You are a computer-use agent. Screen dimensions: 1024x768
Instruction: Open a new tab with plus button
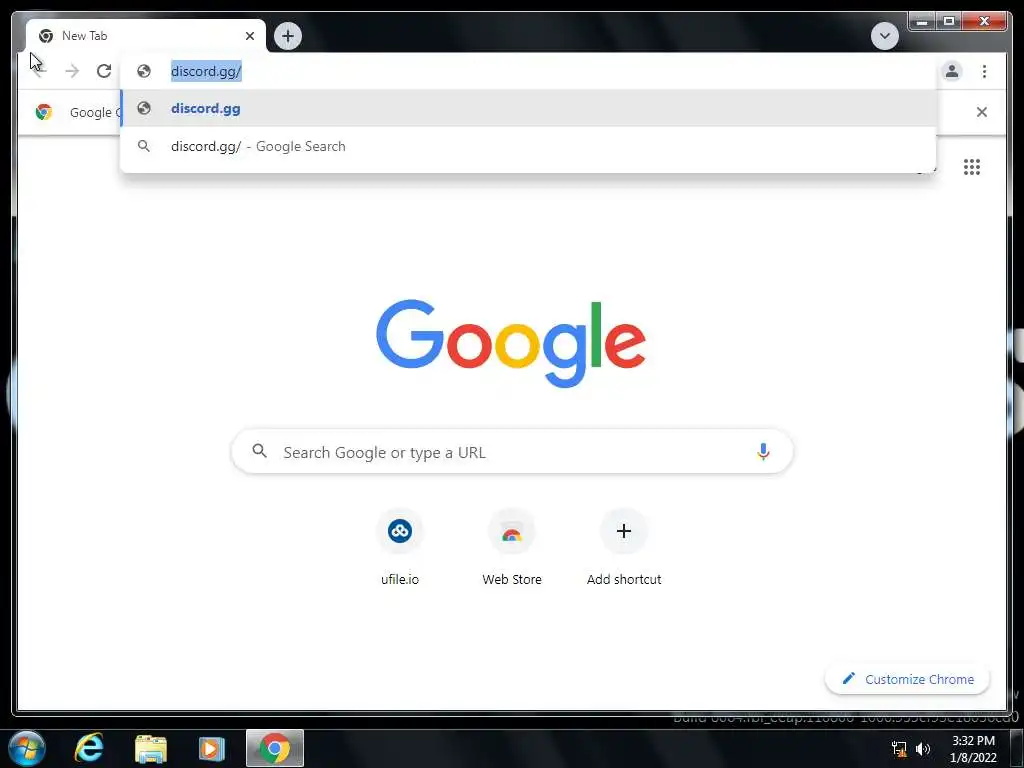[x=288, y=36]
